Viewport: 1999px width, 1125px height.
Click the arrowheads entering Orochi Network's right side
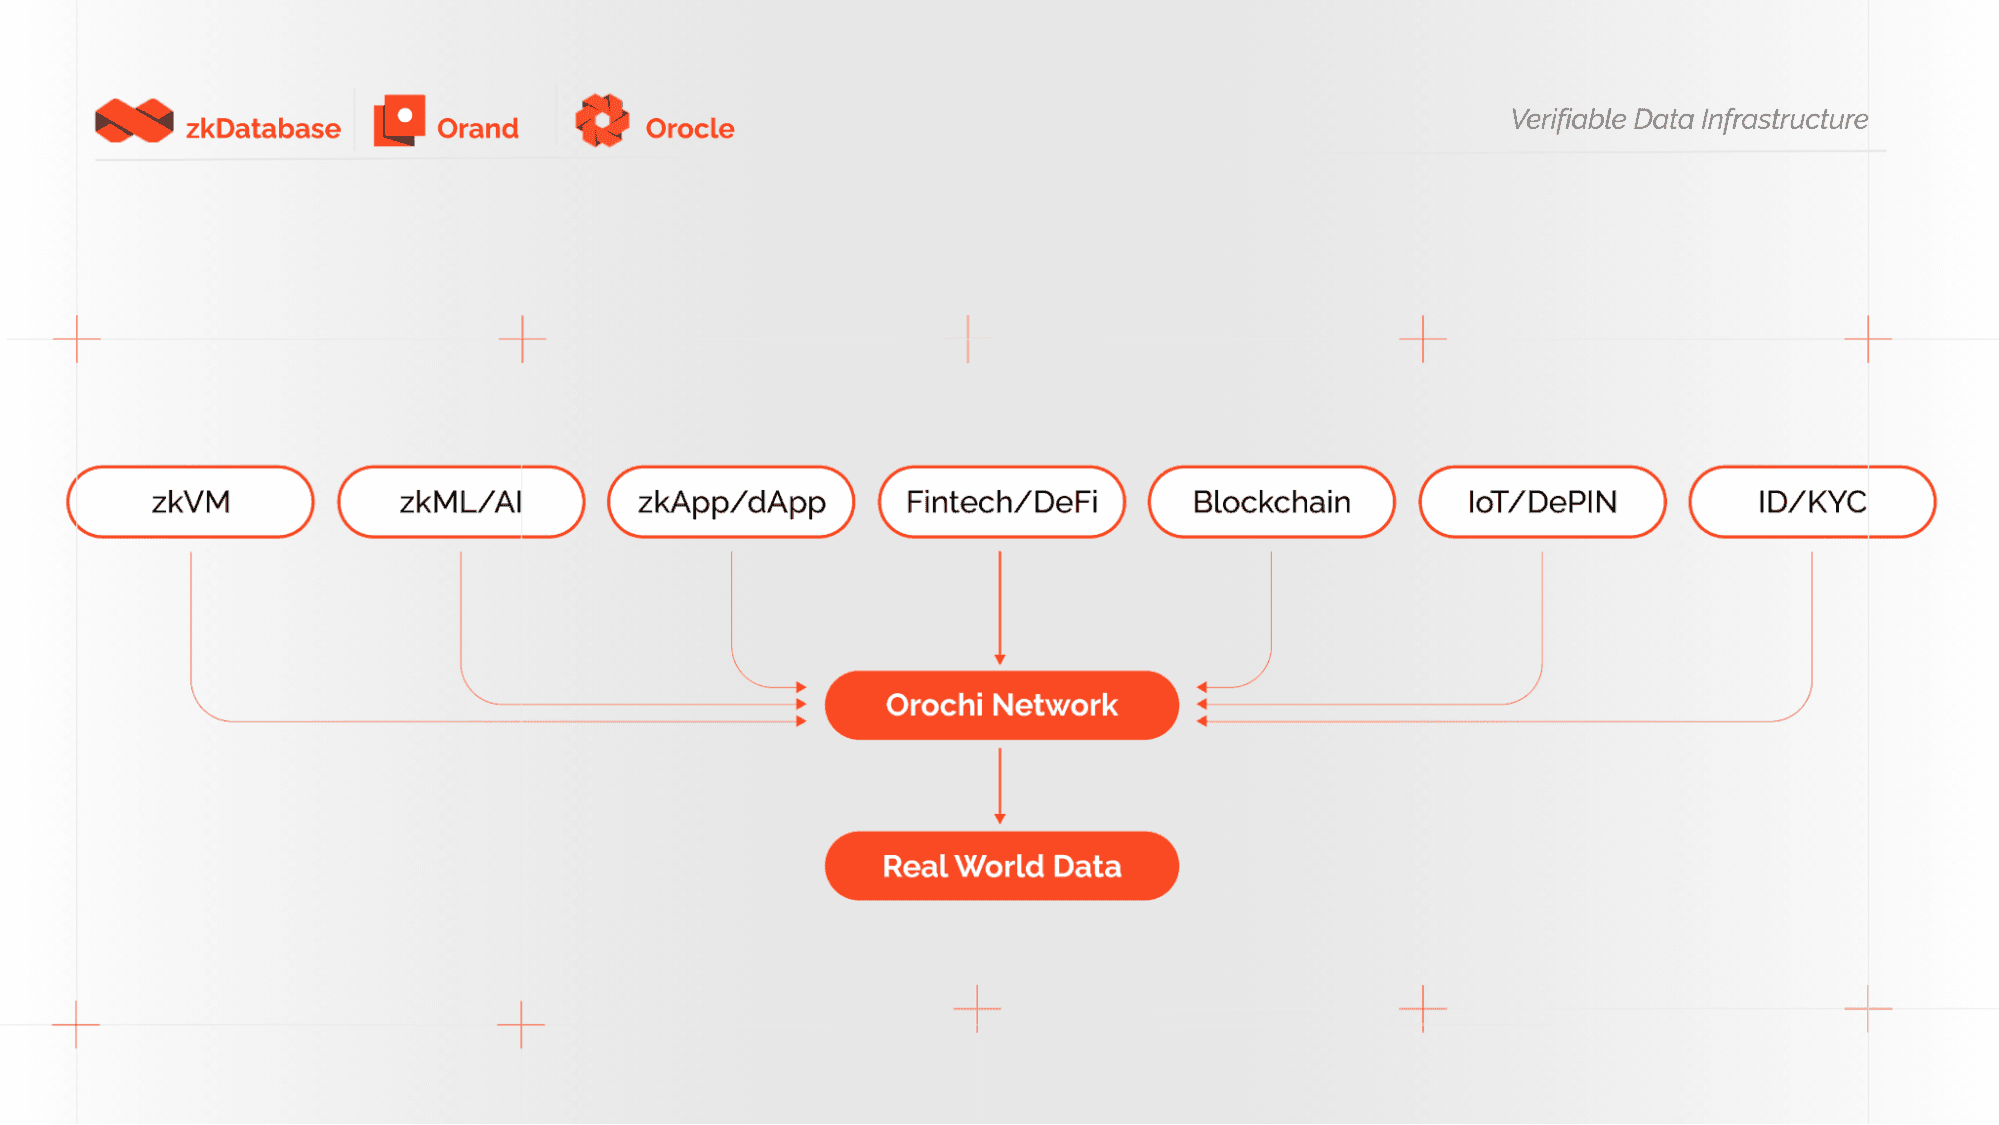pos(1202,704)
